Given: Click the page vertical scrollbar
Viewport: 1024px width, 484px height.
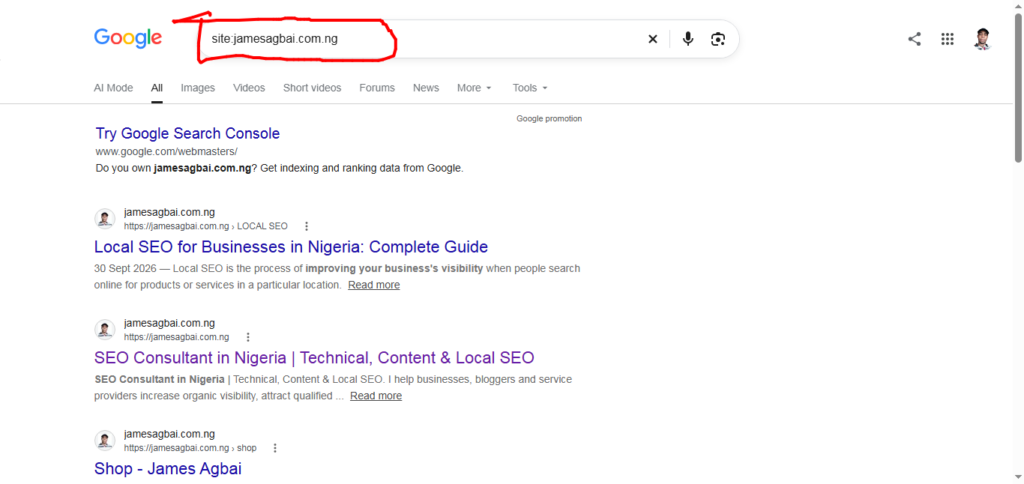Looking at the screenshot, I should click(1018, 88).
